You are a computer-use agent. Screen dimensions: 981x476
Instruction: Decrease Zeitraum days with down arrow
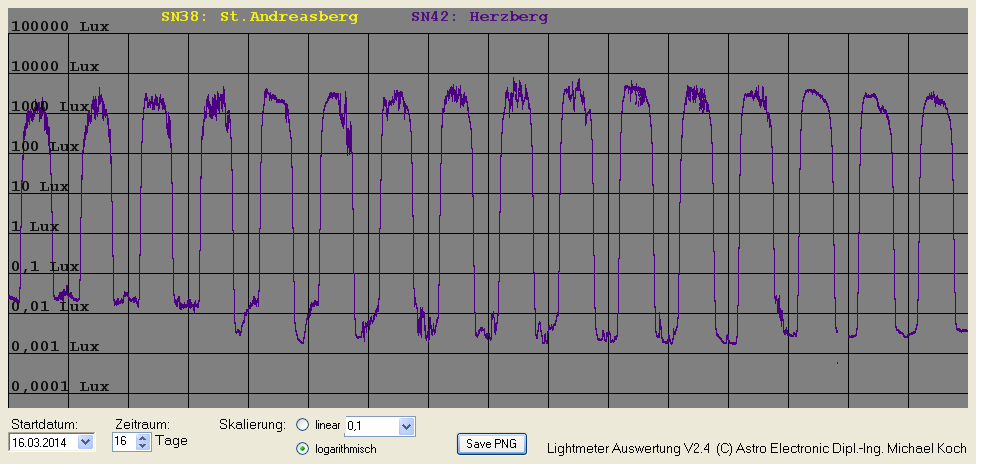[x=143, y=446]
